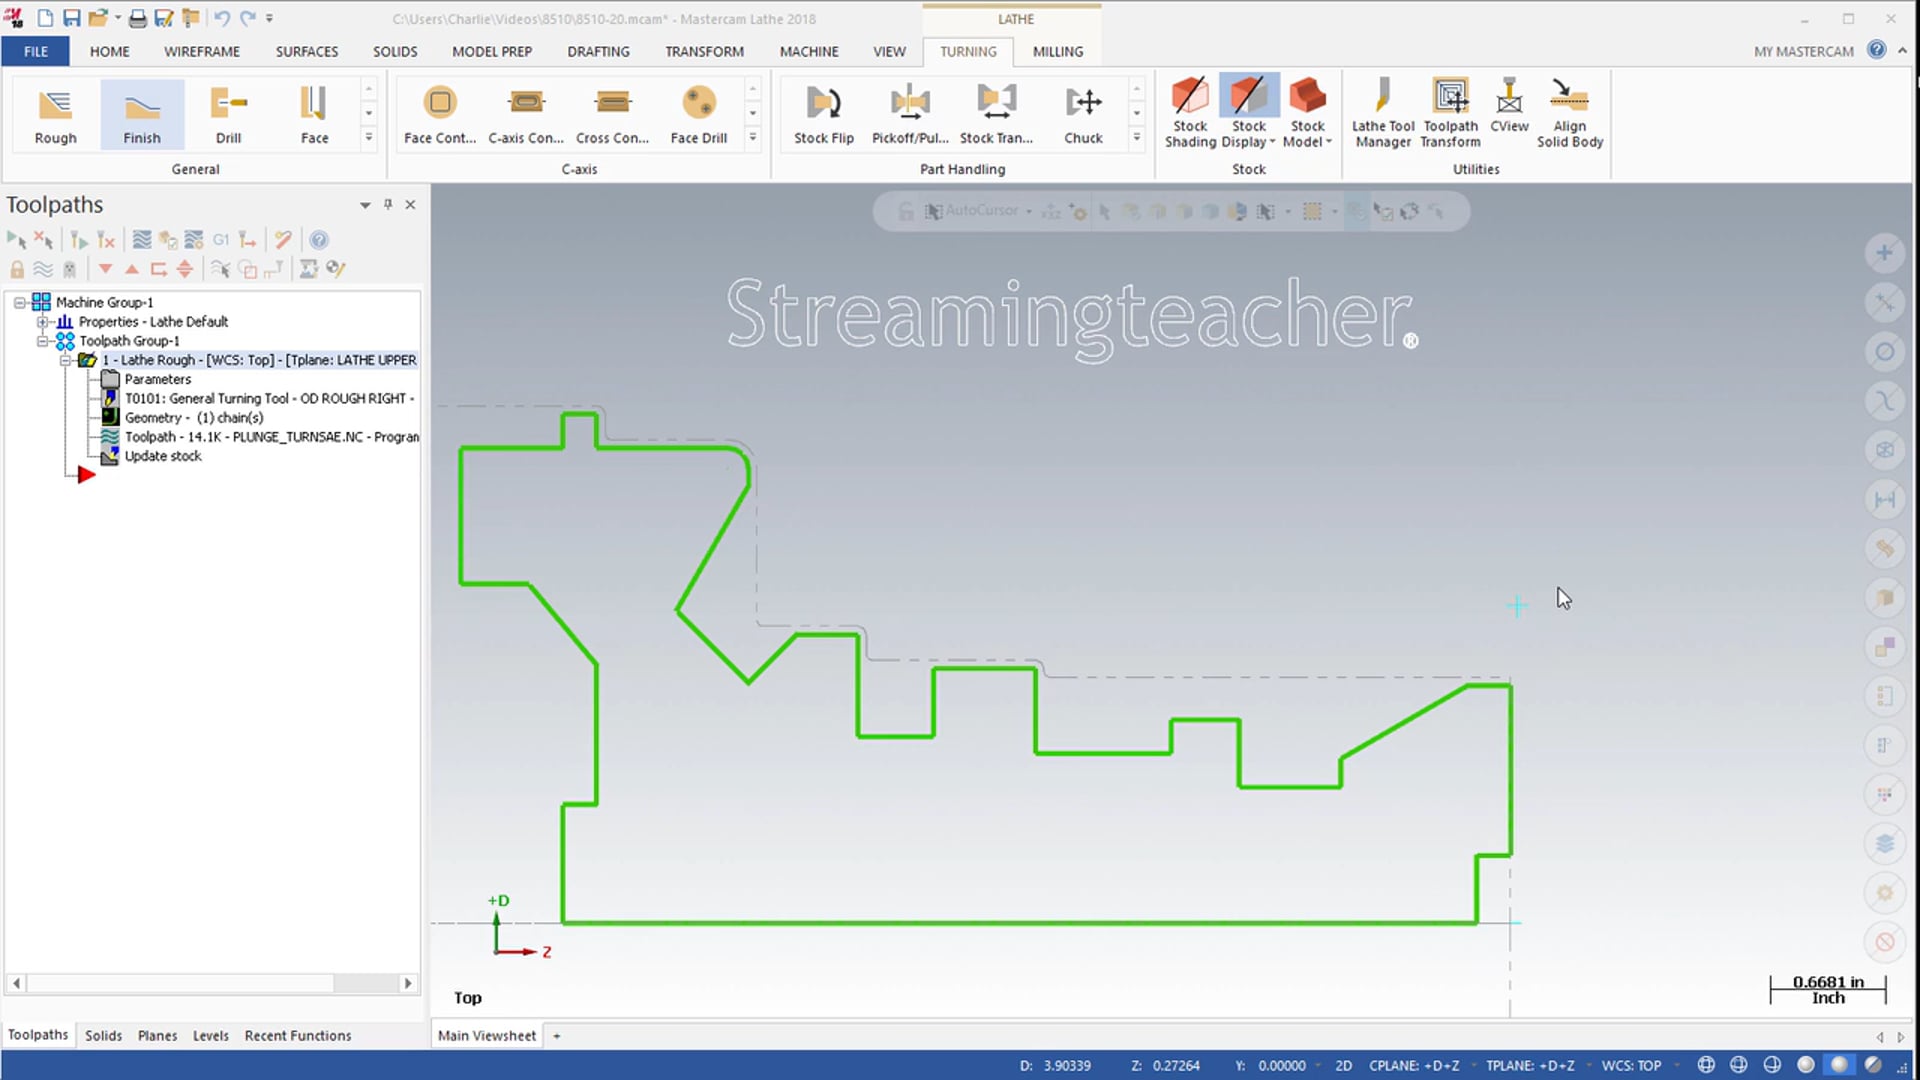Click the Toolpaths panel tab
The height and width of the screenshot is (1080, 1920).
point(37,1034)
